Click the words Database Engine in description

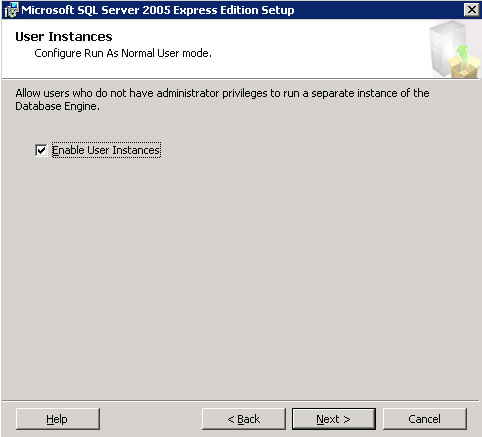coord(57,106)
